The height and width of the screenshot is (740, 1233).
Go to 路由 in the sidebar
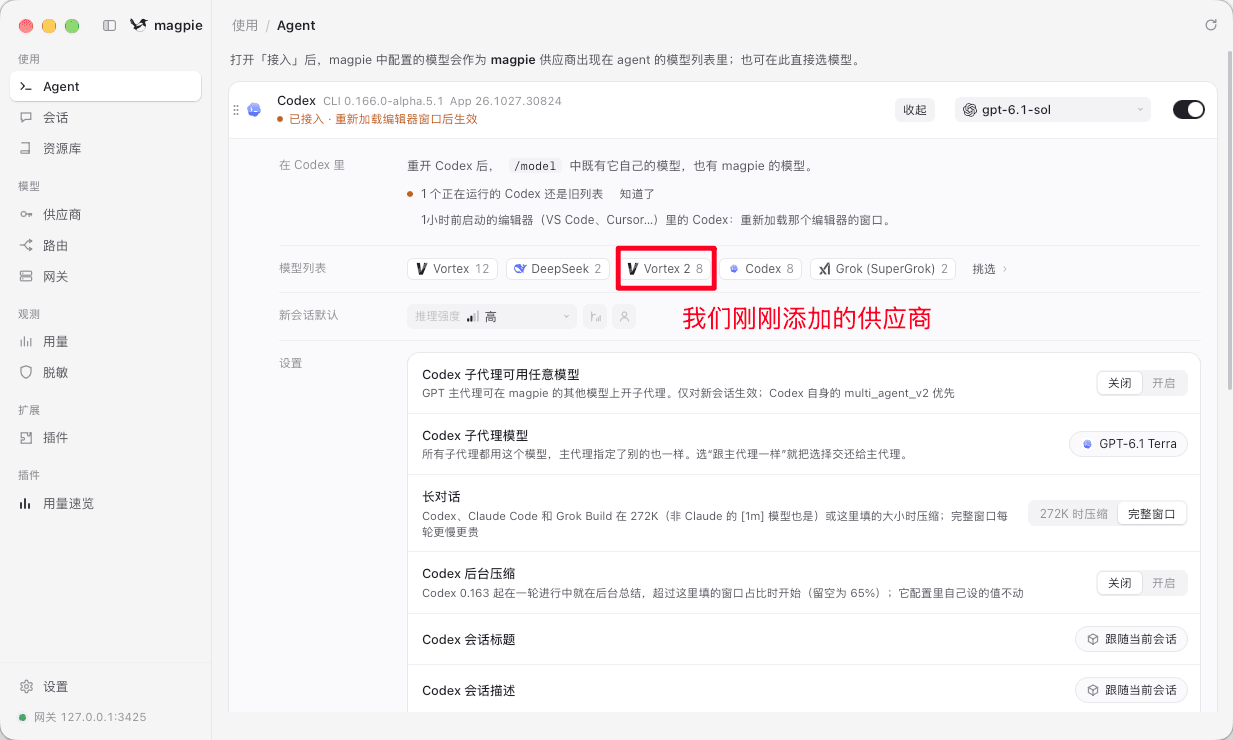point(105,246)
